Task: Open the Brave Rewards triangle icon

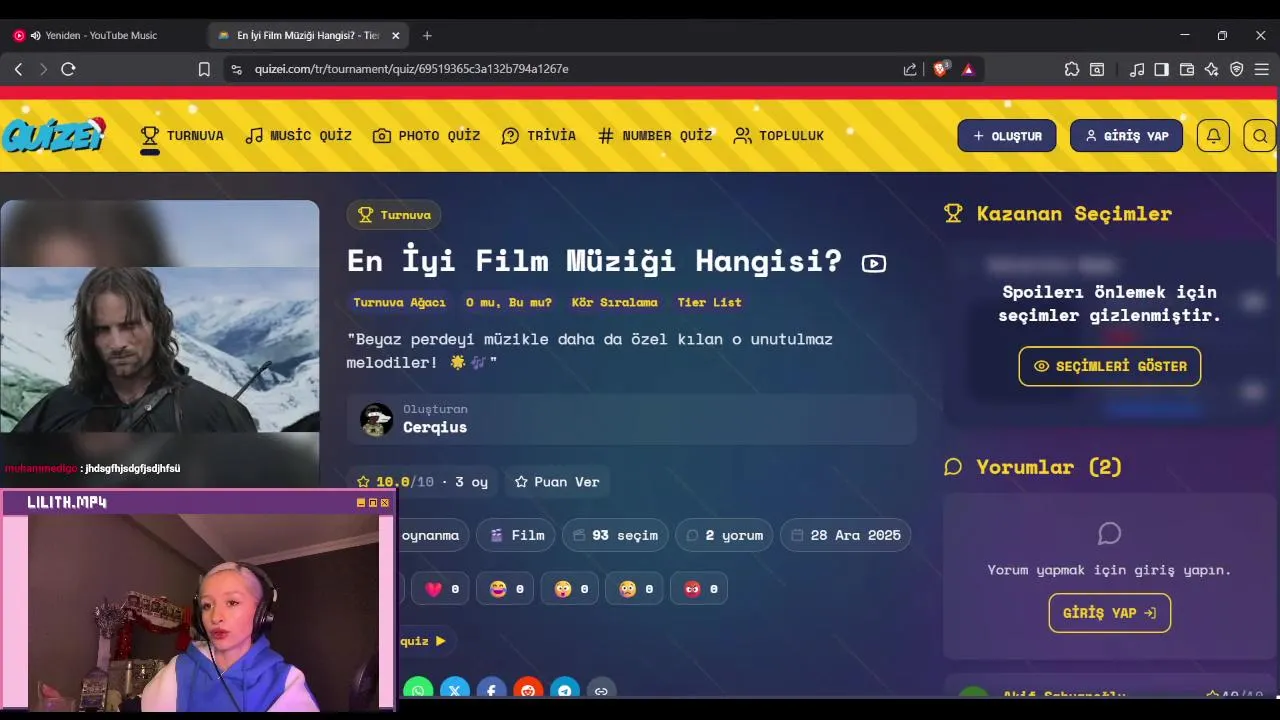Action: click(968, 69)
